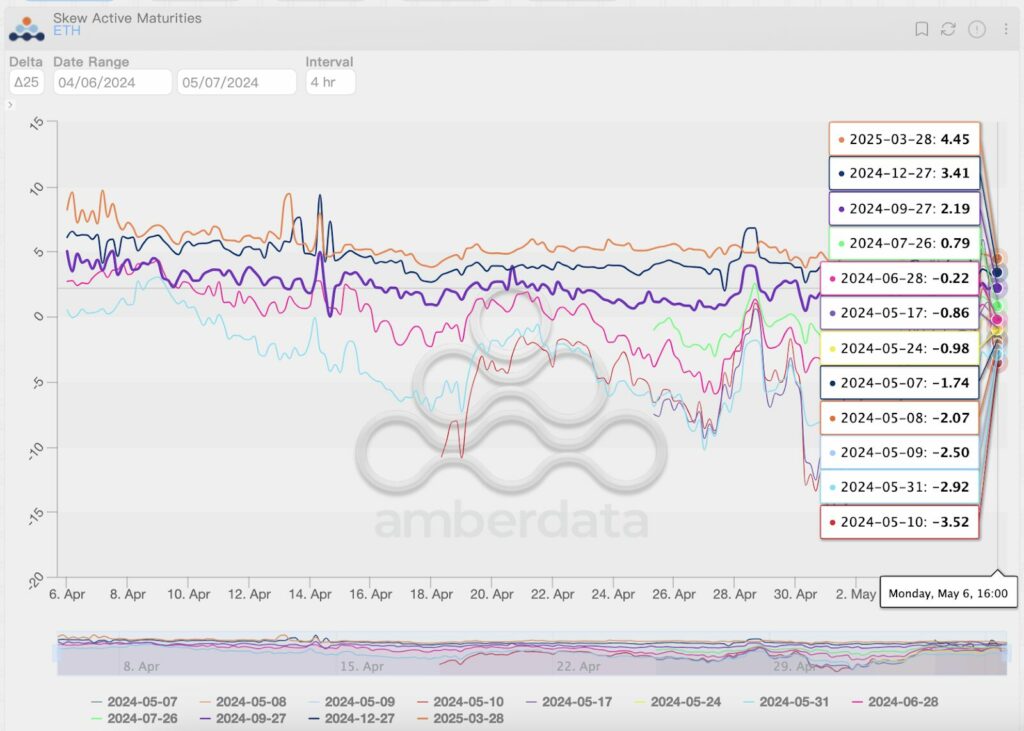The width and height of the screenshot is (1024, 731).
Task: Select the 2024-09-27 value label on the right
Action: [899, 209]
